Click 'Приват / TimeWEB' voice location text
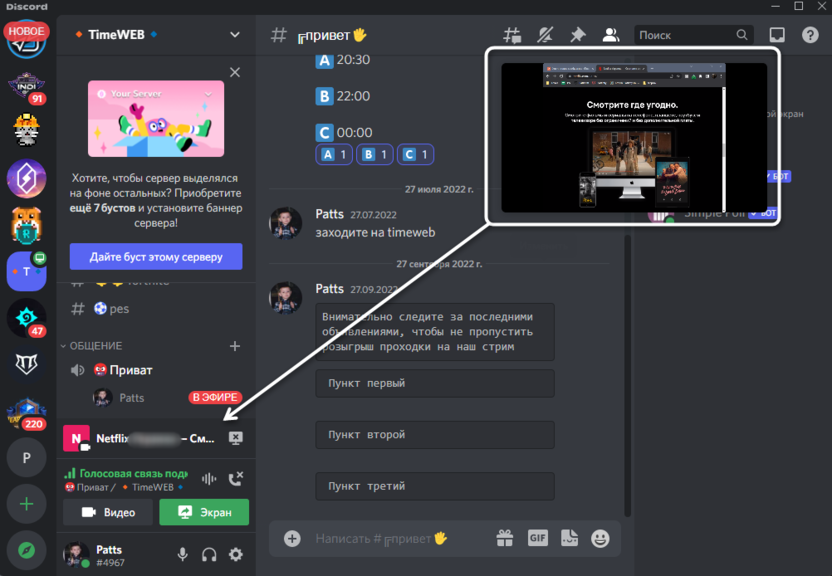The width and height of the screenshot is (832, 576). pos(124,487)
